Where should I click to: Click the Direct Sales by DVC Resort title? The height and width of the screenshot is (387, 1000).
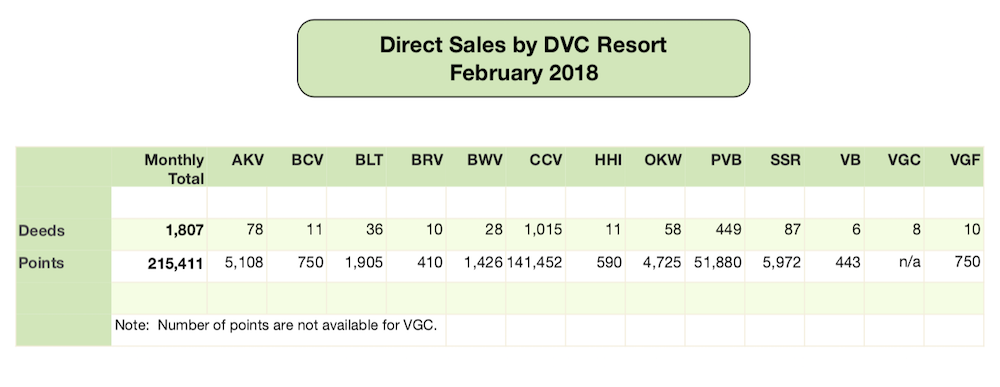click(524, 45)
